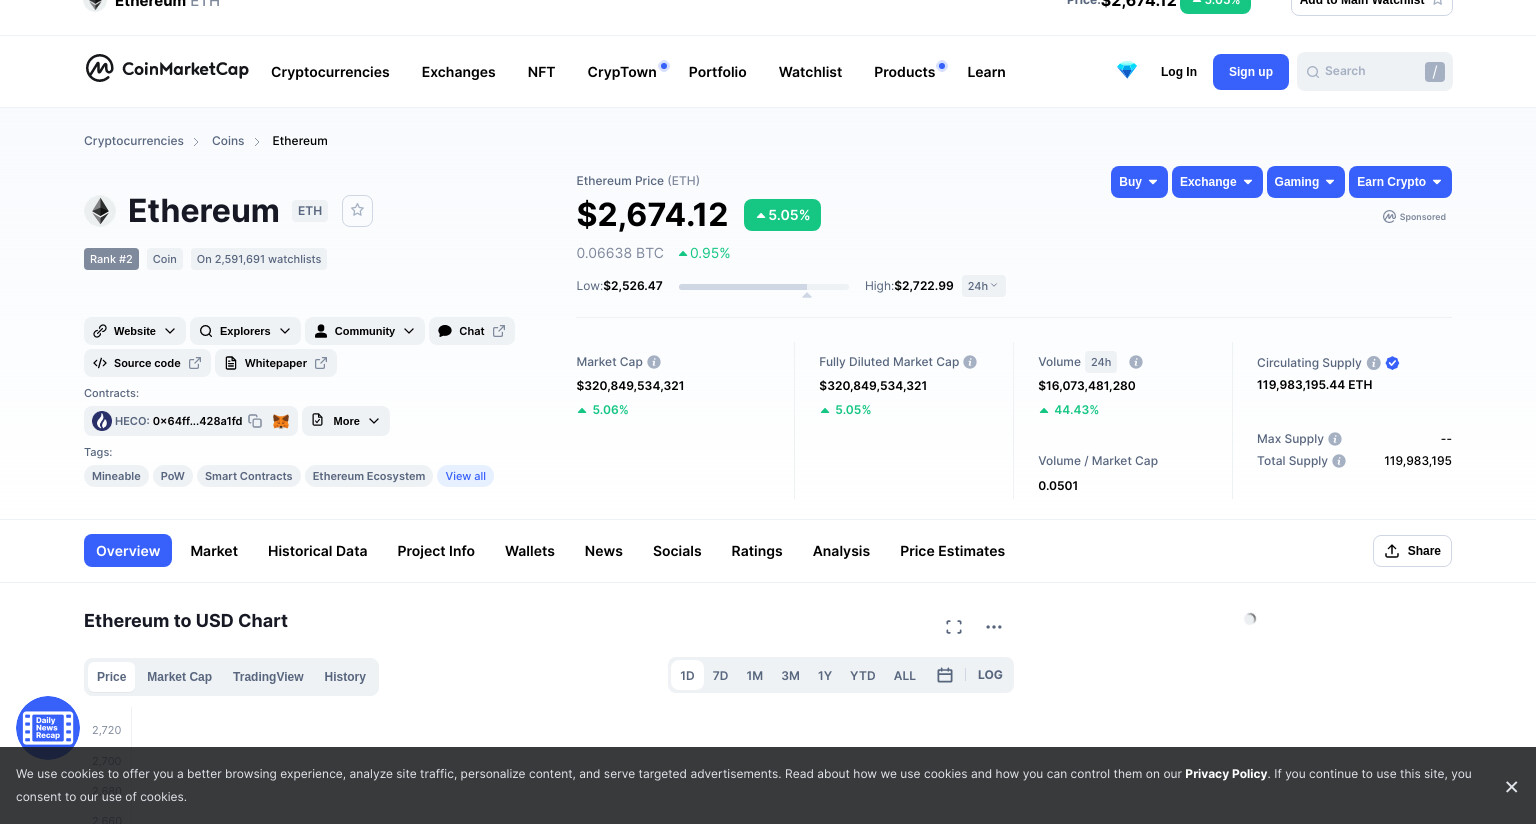Open the Community dropdown
This screenshot has width=1536, height=824.
tap(365, 331)
